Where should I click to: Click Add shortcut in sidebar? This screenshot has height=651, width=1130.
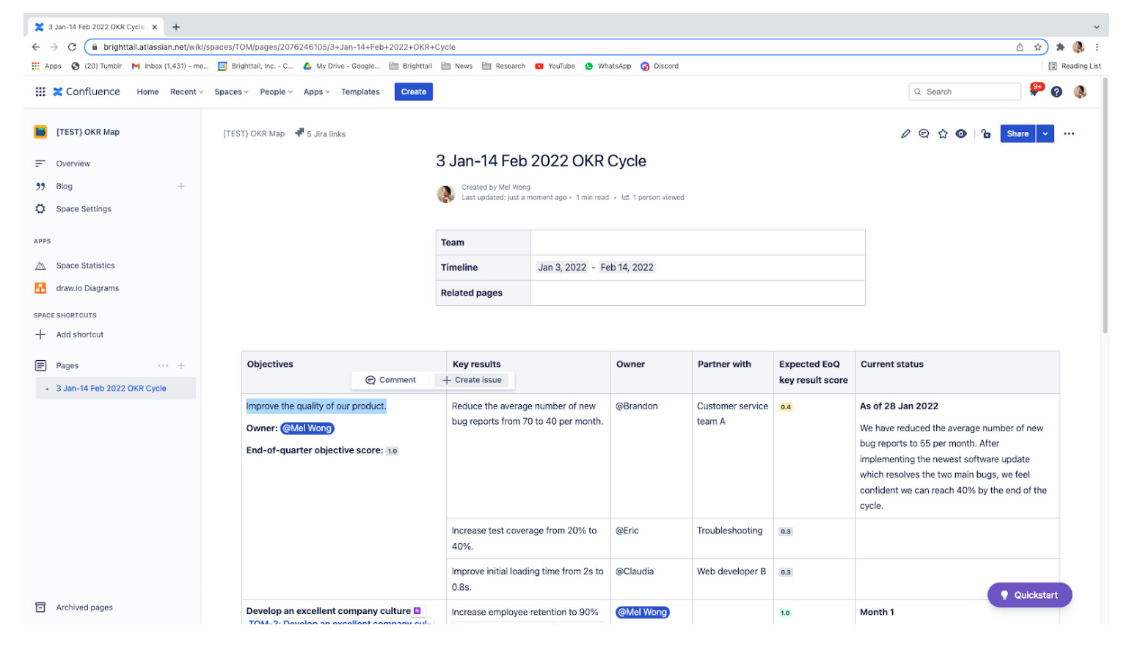click(x=79, y=335)
